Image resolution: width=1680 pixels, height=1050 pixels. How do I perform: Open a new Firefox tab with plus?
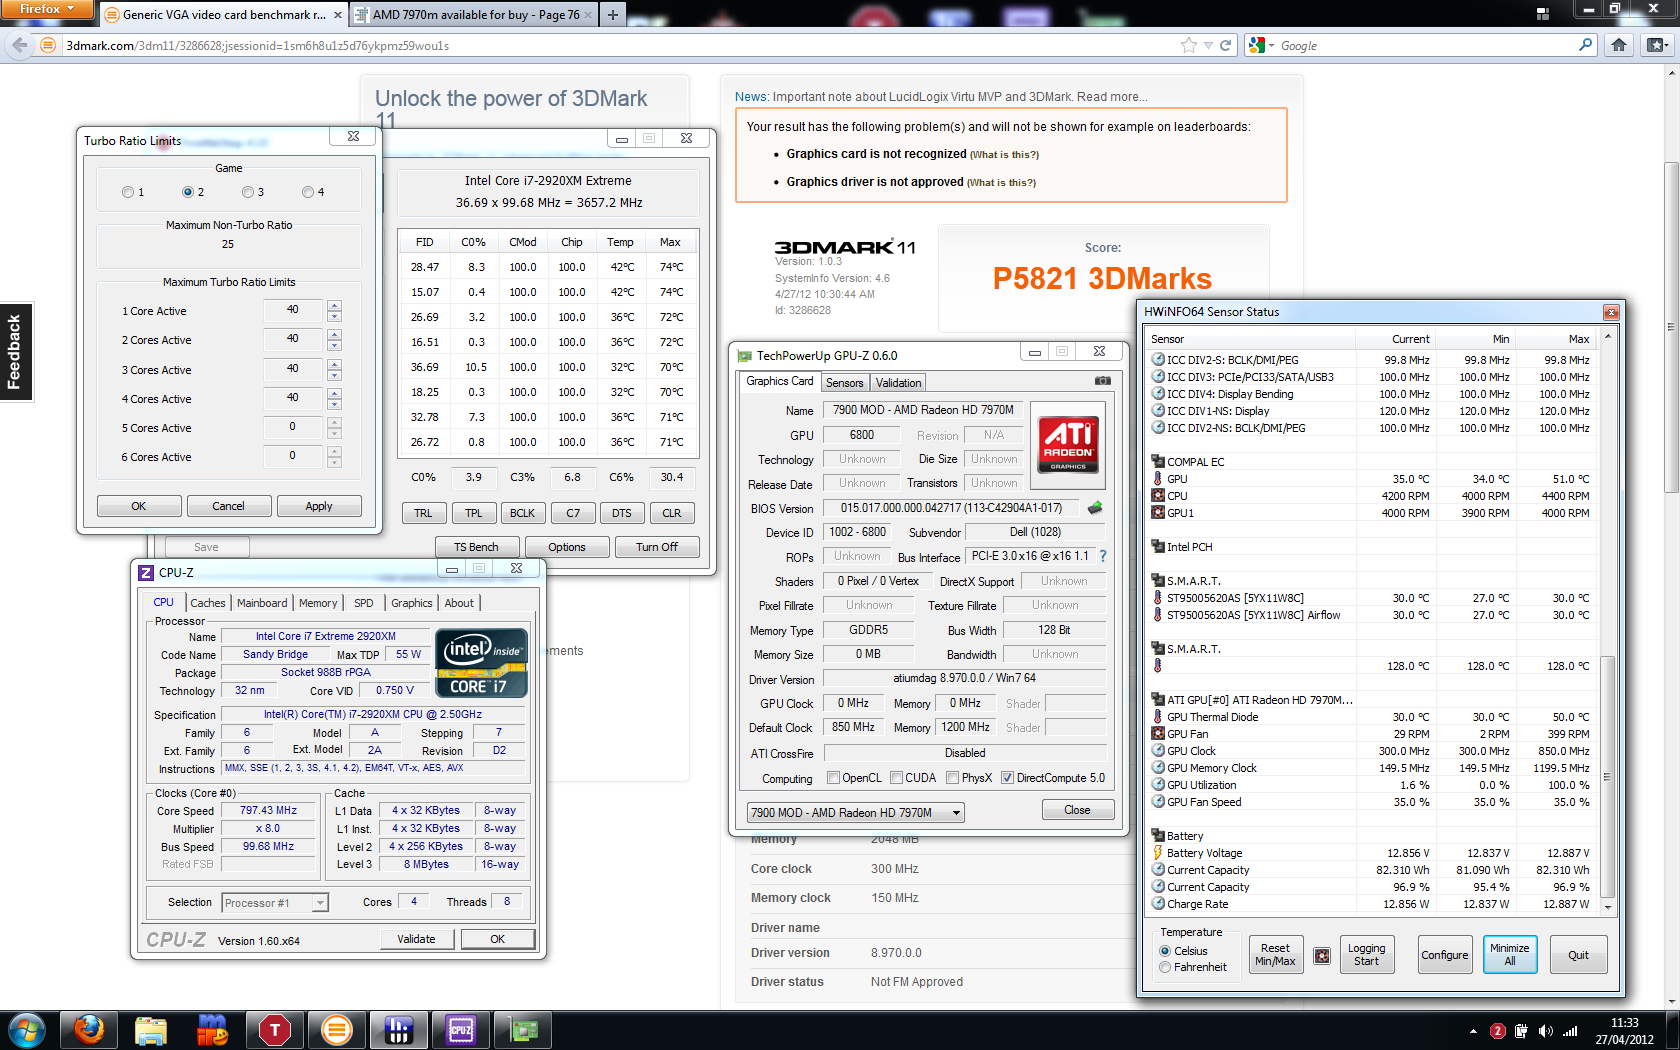[613, 15]
